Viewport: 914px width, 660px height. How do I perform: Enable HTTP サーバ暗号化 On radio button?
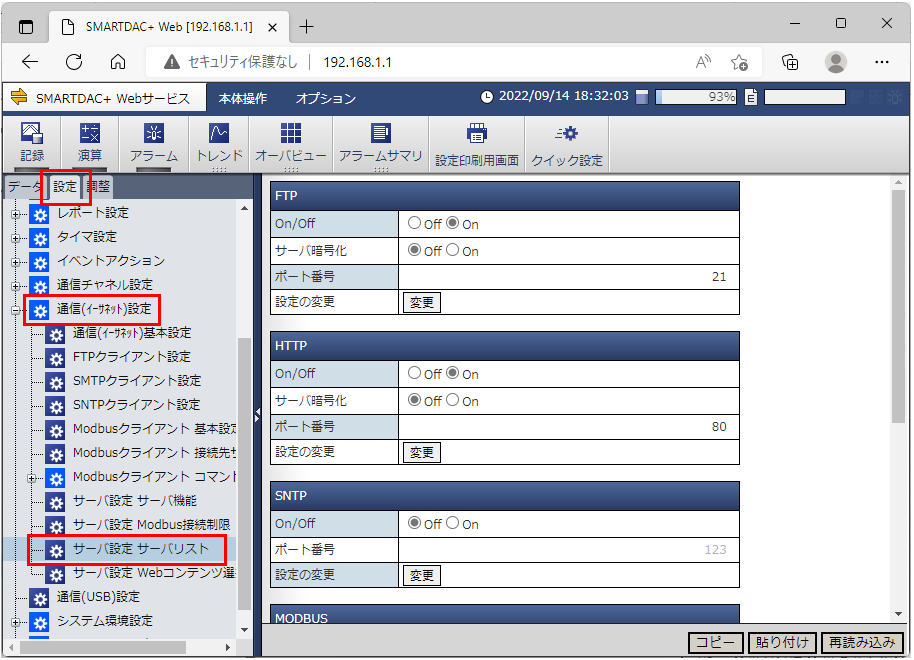(452, 400)
